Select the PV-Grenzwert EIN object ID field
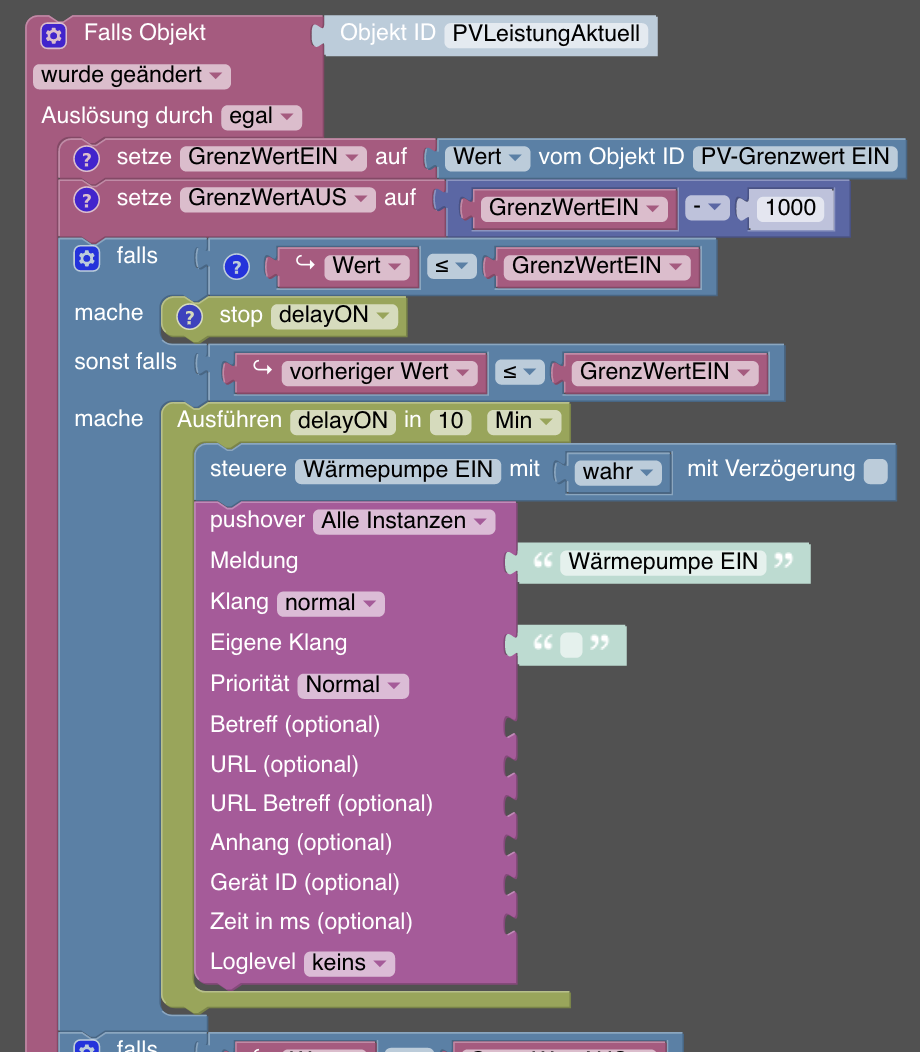 click(795, 158)
